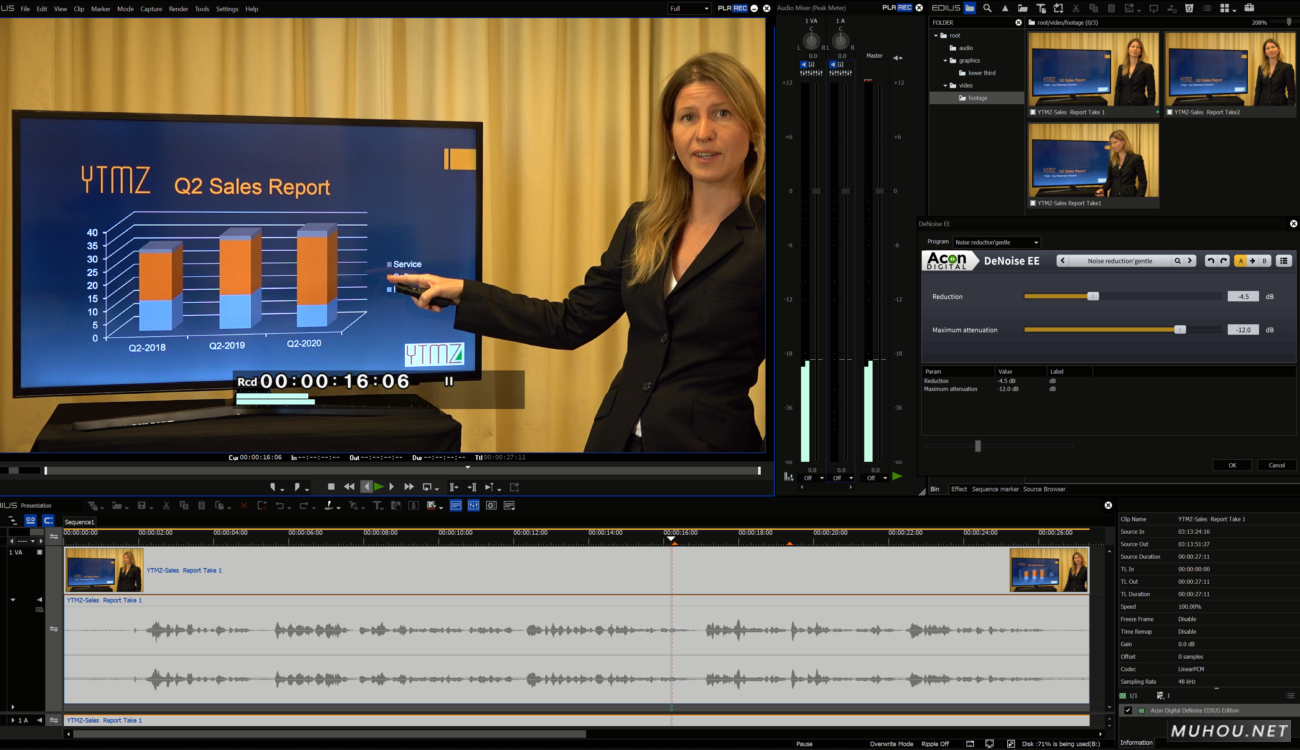1300x750 pixels.
Task: Check the YTMZ-Sales Report Take2 checkbox
Action: coord(1169,112)
